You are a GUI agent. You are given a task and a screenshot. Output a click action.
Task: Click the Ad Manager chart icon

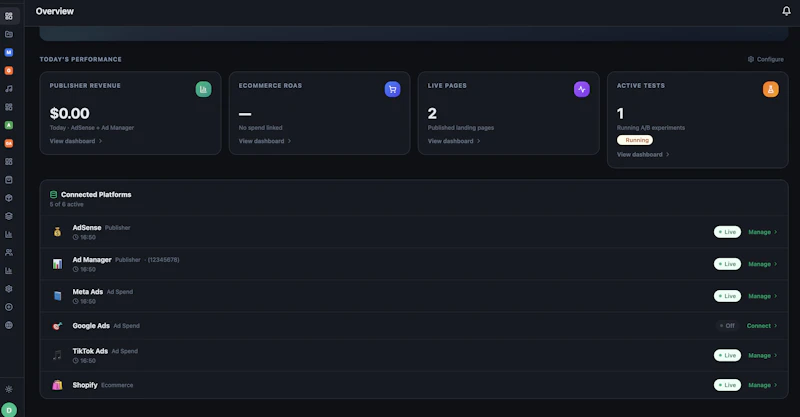(57, 264)
